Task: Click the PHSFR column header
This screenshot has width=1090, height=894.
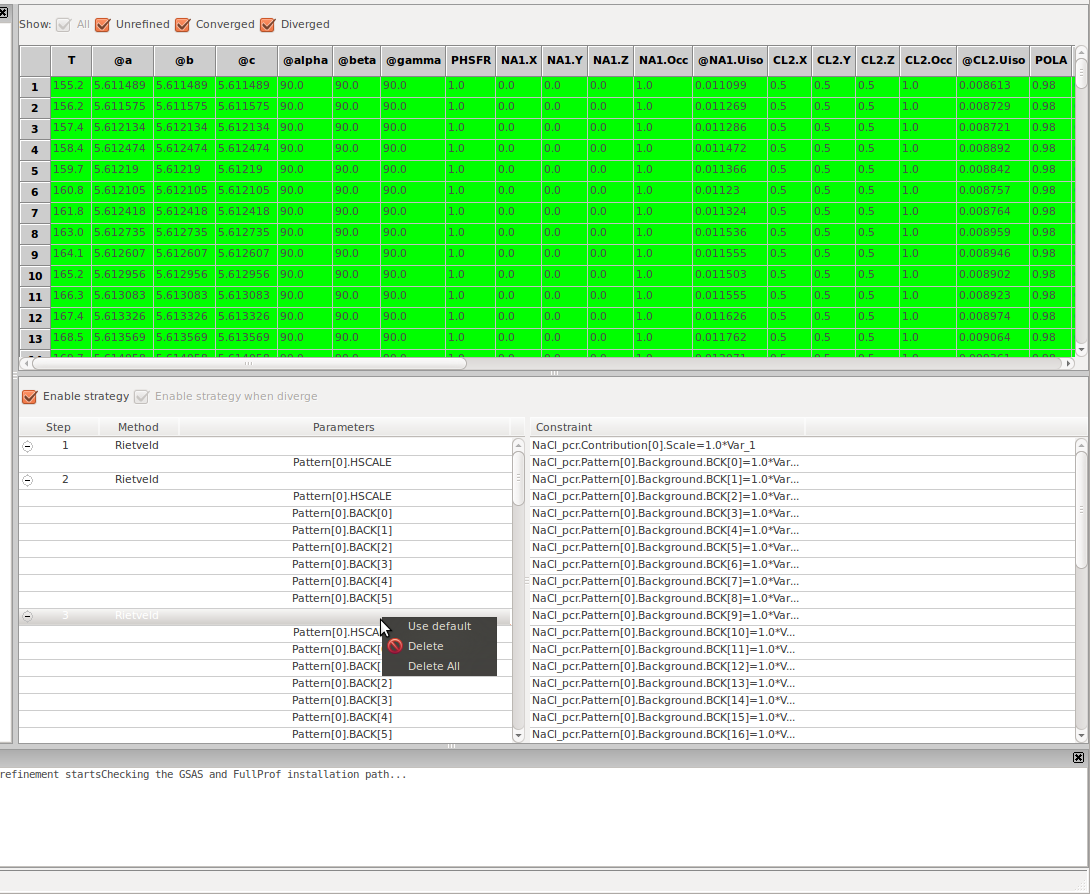Action: [x=471, y=60]
